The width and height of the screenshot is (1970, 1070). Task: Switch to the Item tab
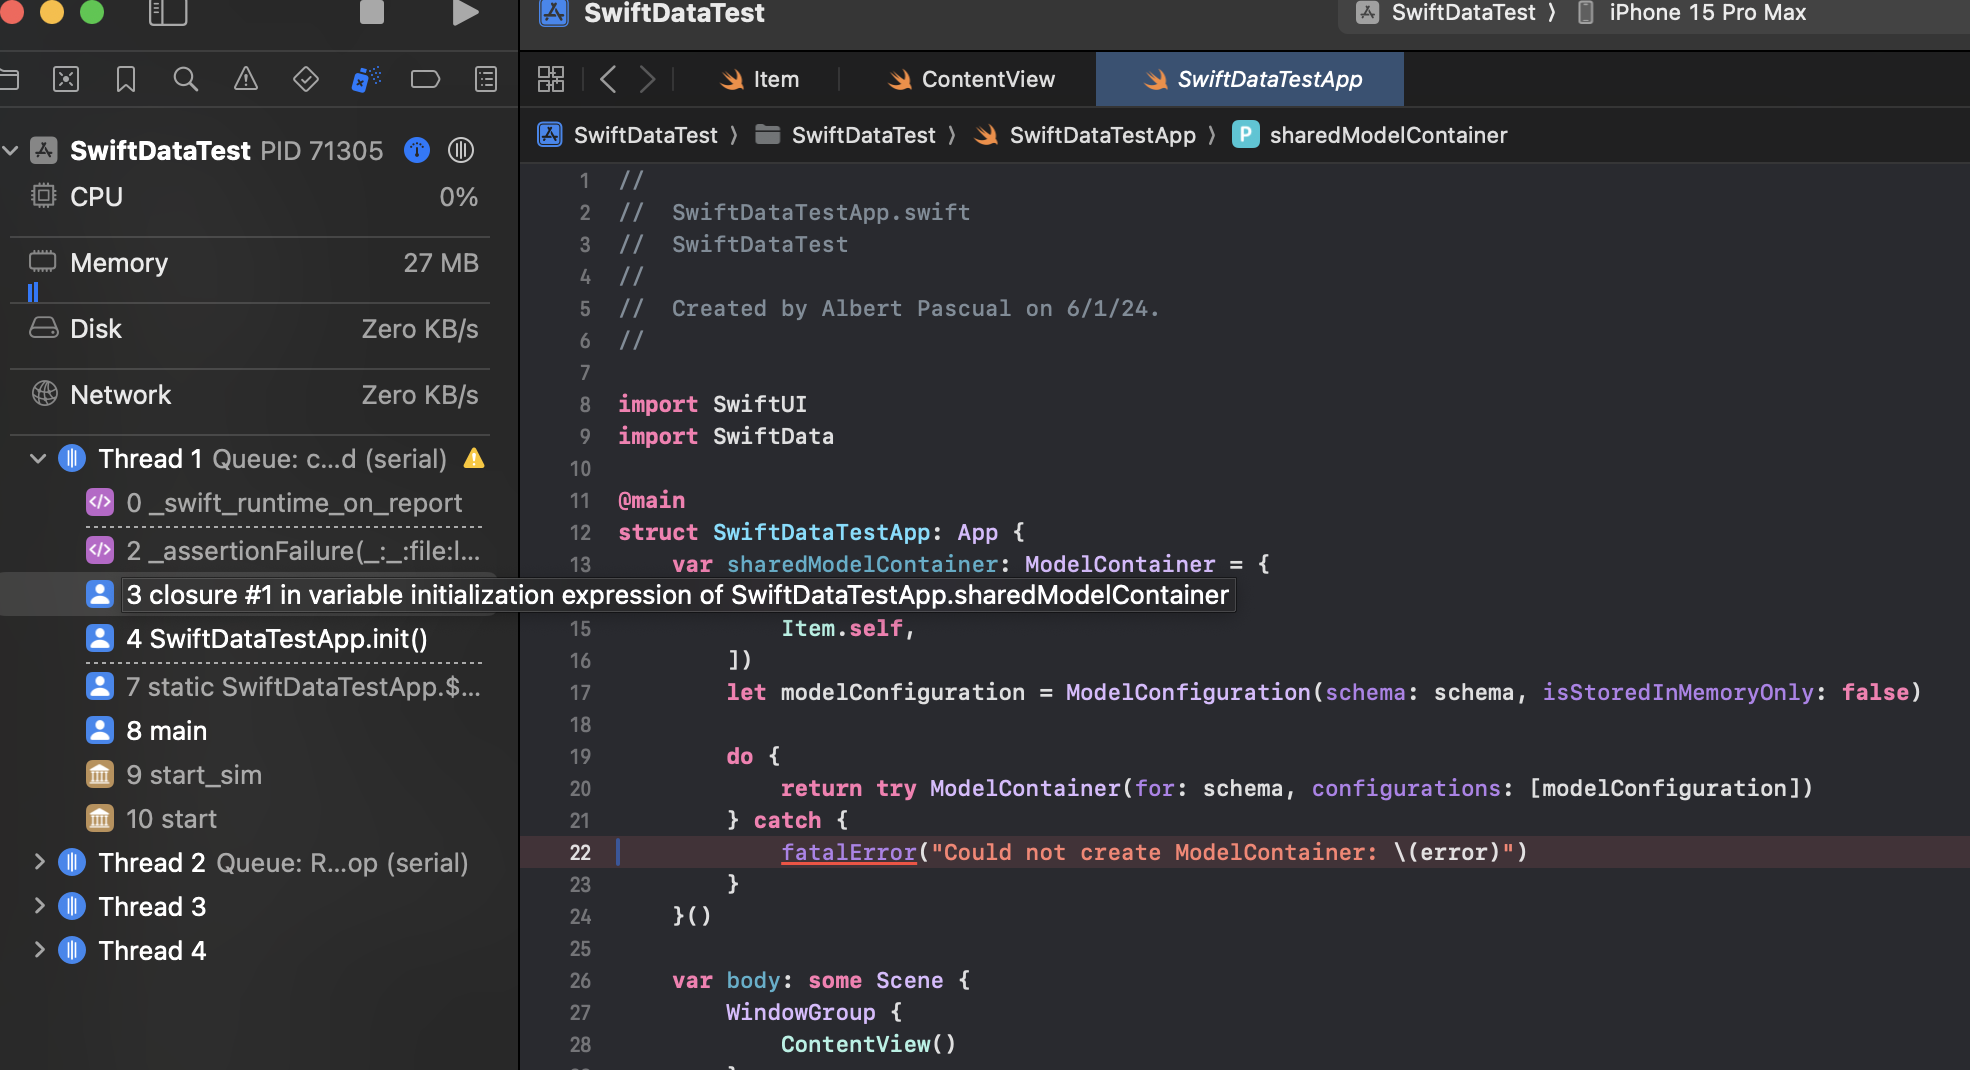pyautogui.click(x=760, y=79)
